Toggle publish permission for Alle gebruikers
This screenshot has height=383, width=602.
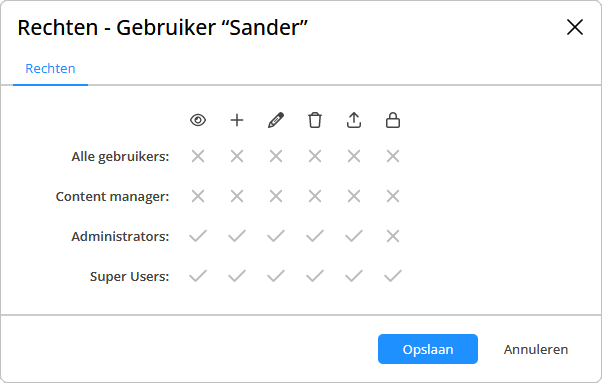[x=354, y=157]
